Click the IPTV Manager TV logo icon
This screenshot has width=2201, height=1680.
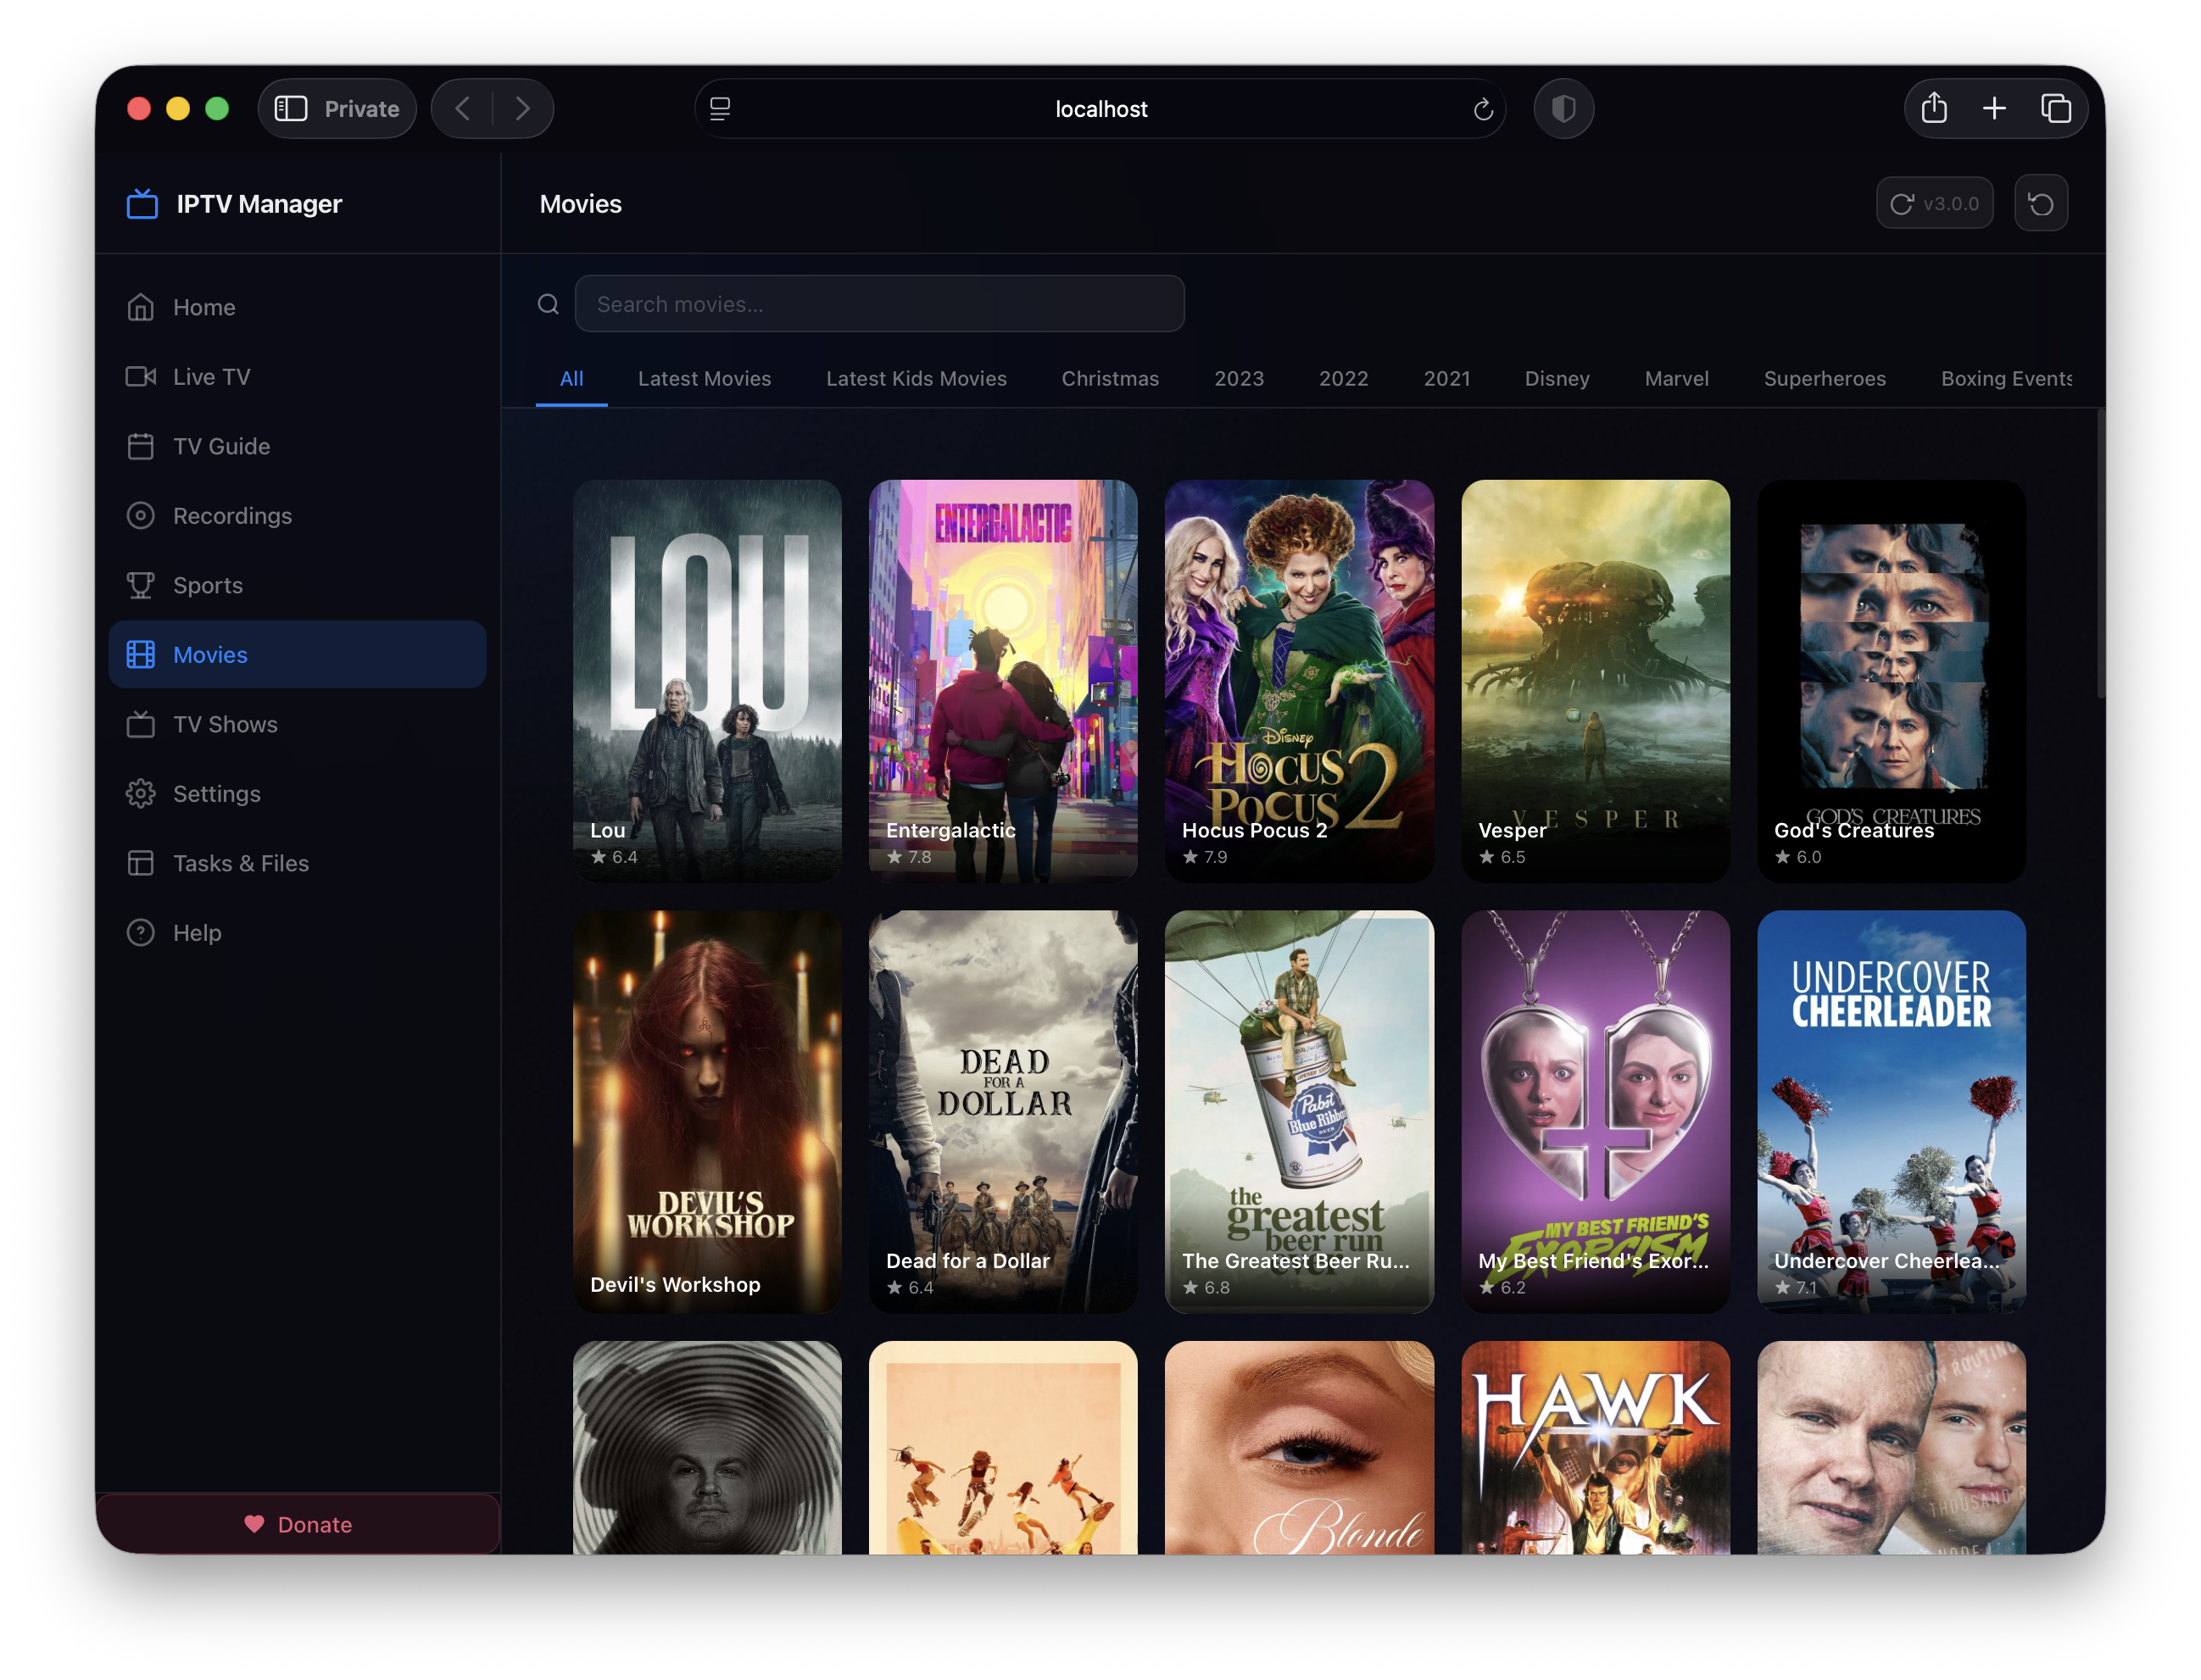142,204
